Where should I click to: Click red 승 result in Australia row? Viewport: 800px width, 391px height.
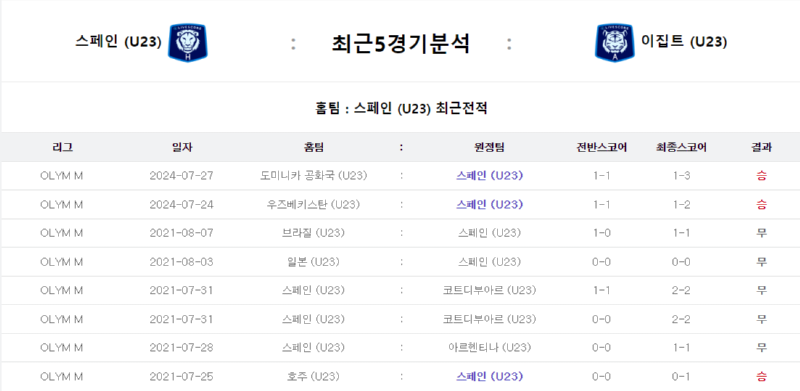pyautogui.click(x=761, y=377)
